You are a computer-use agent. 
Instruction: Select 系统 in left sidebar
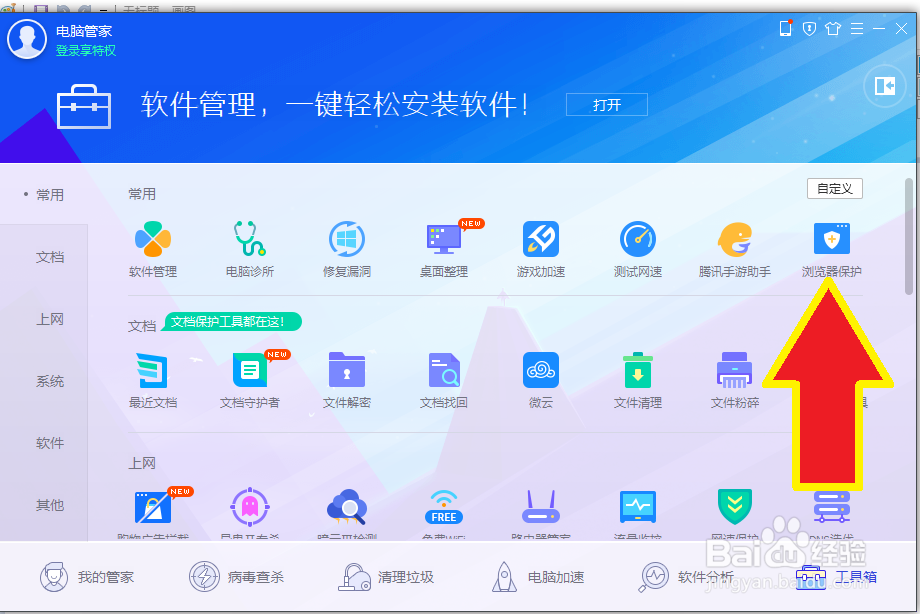(x=49, y=382)
